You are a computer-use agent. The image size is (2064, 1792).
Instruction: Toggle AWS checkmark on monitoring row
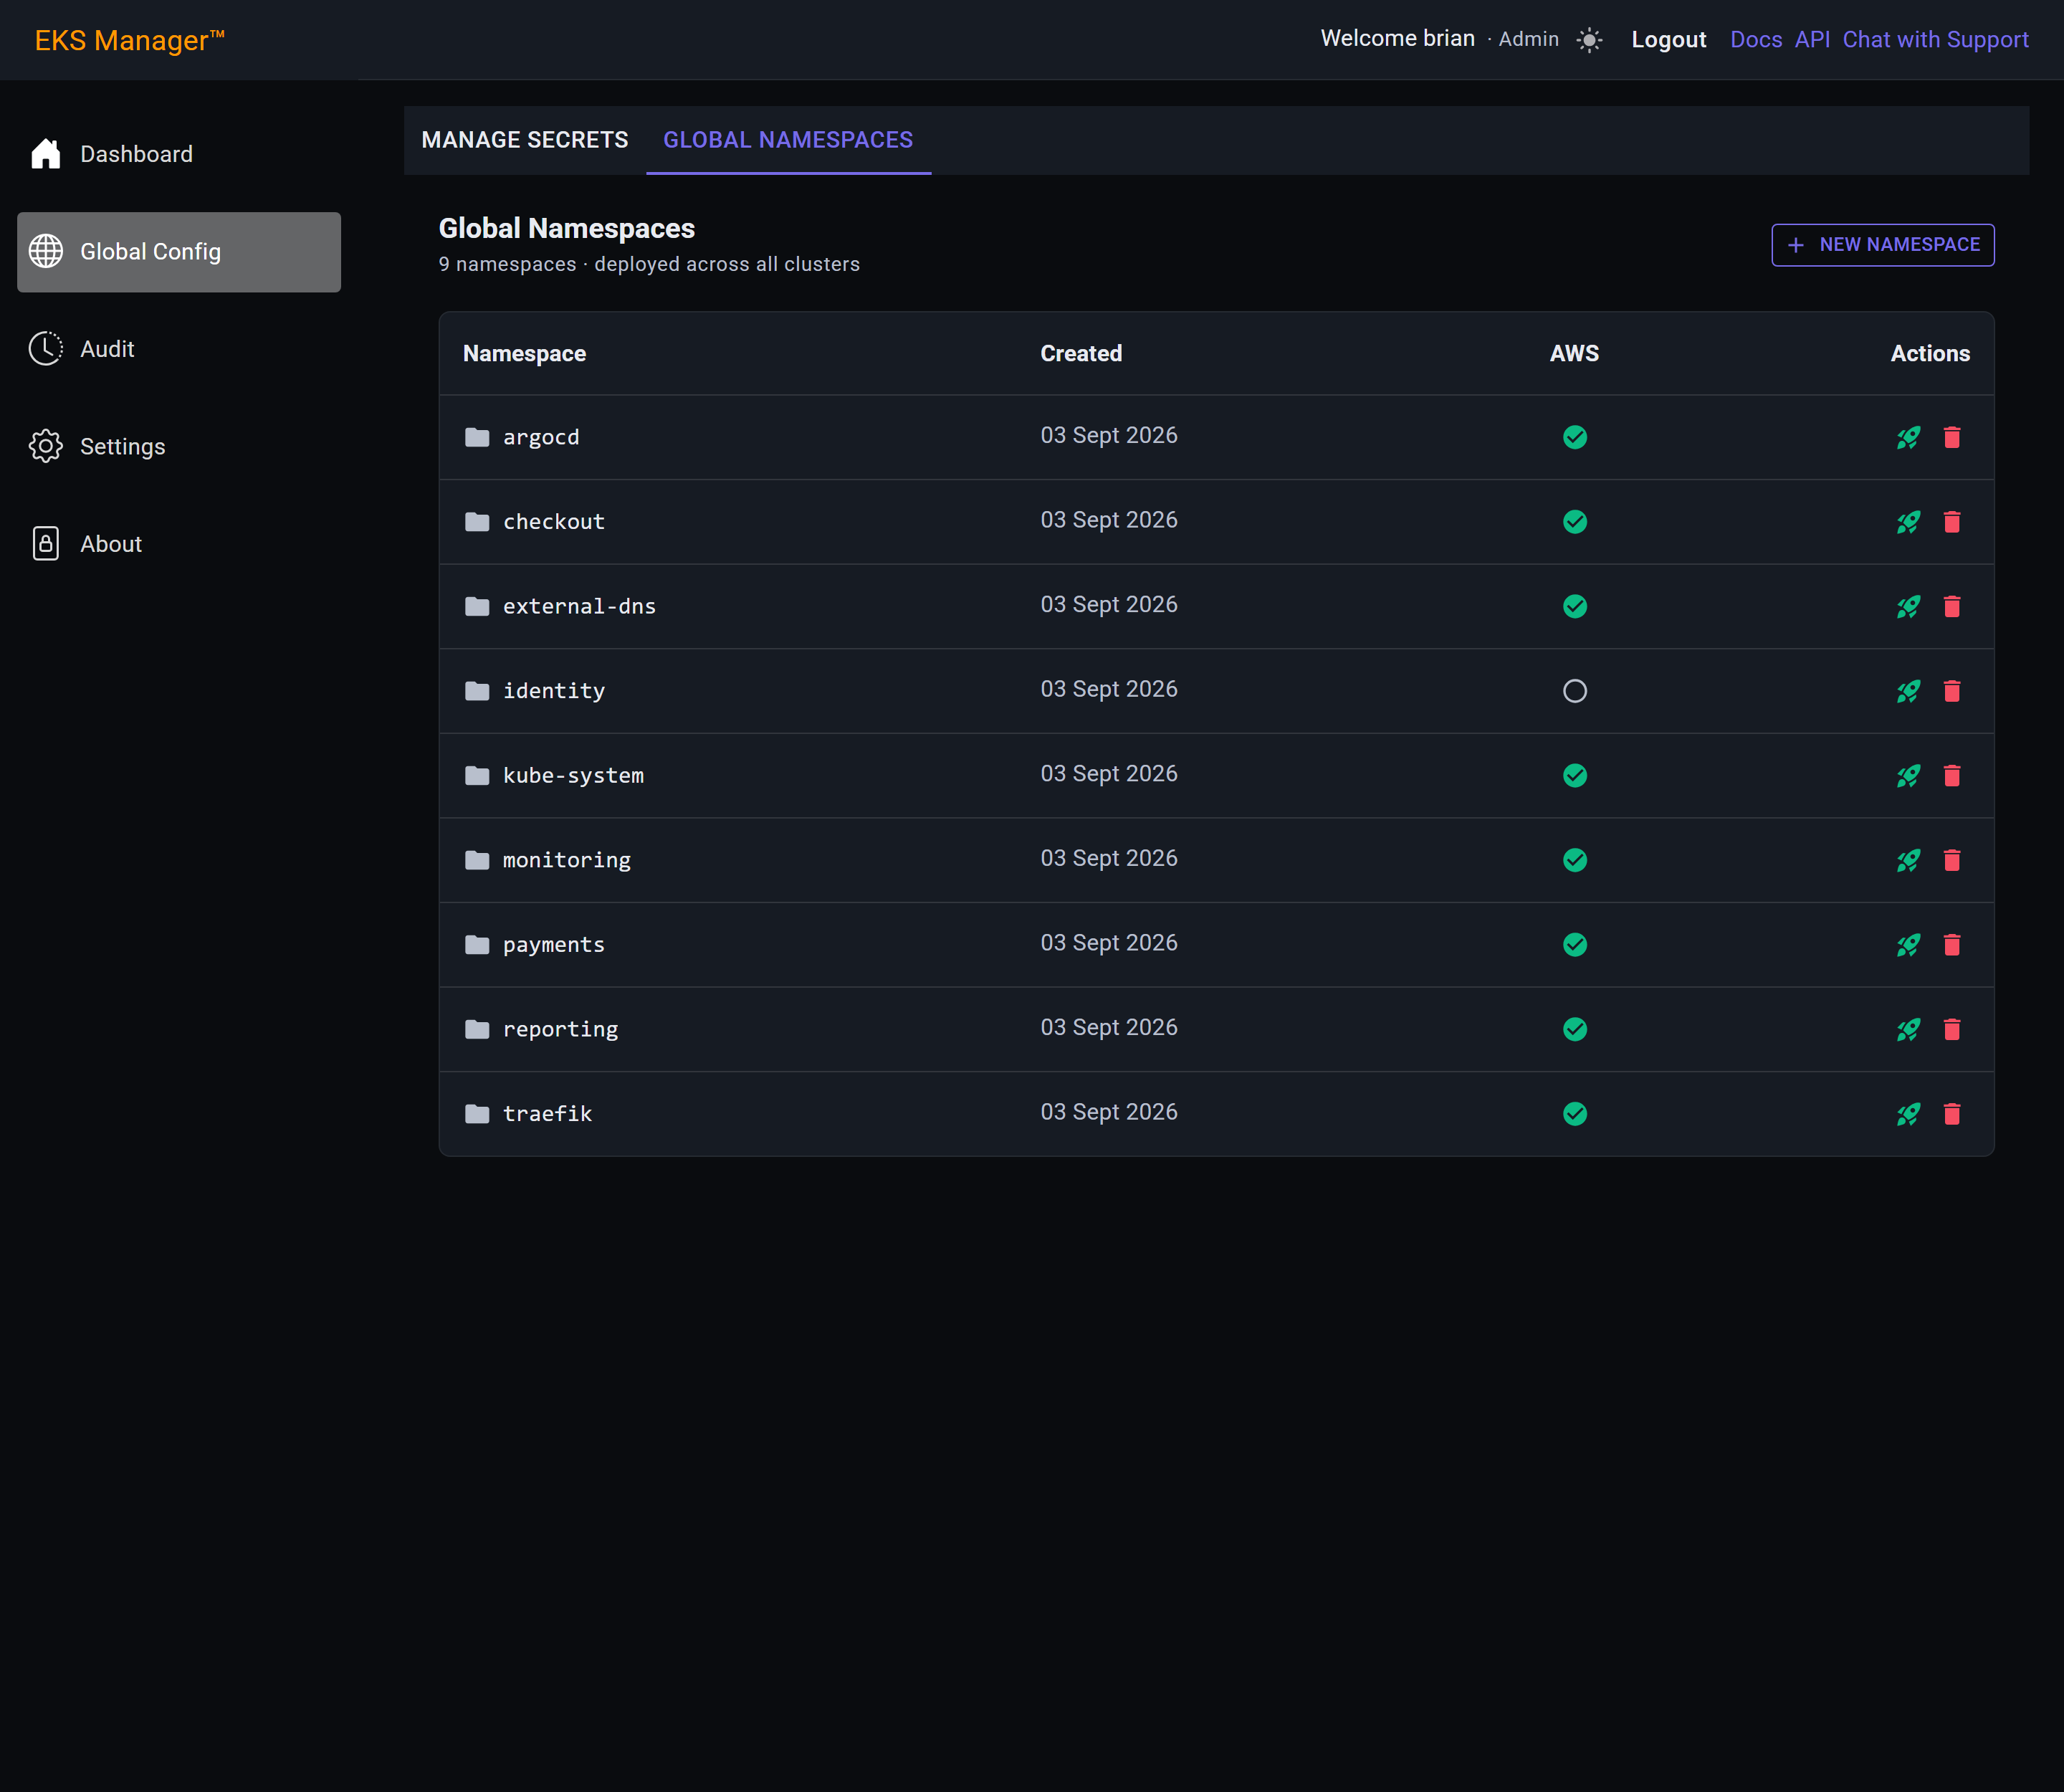(1575, 860)
